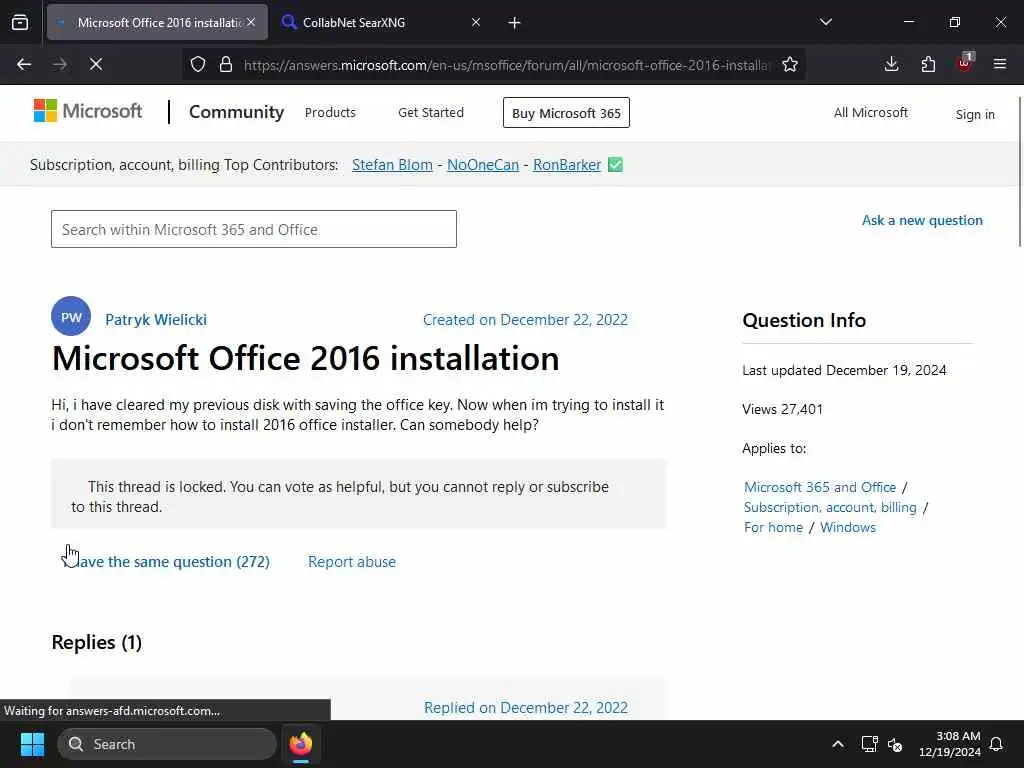Open For home category link
Screen dimensions: 1024x768
pyautogui.click(x=773, y=527)
